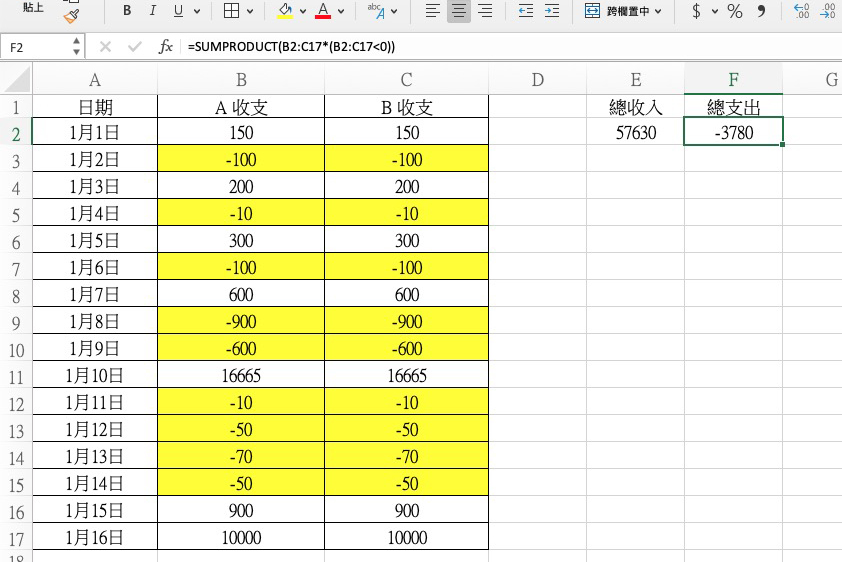
Task: Apply comma style
Action: click(x=761, y=10)
